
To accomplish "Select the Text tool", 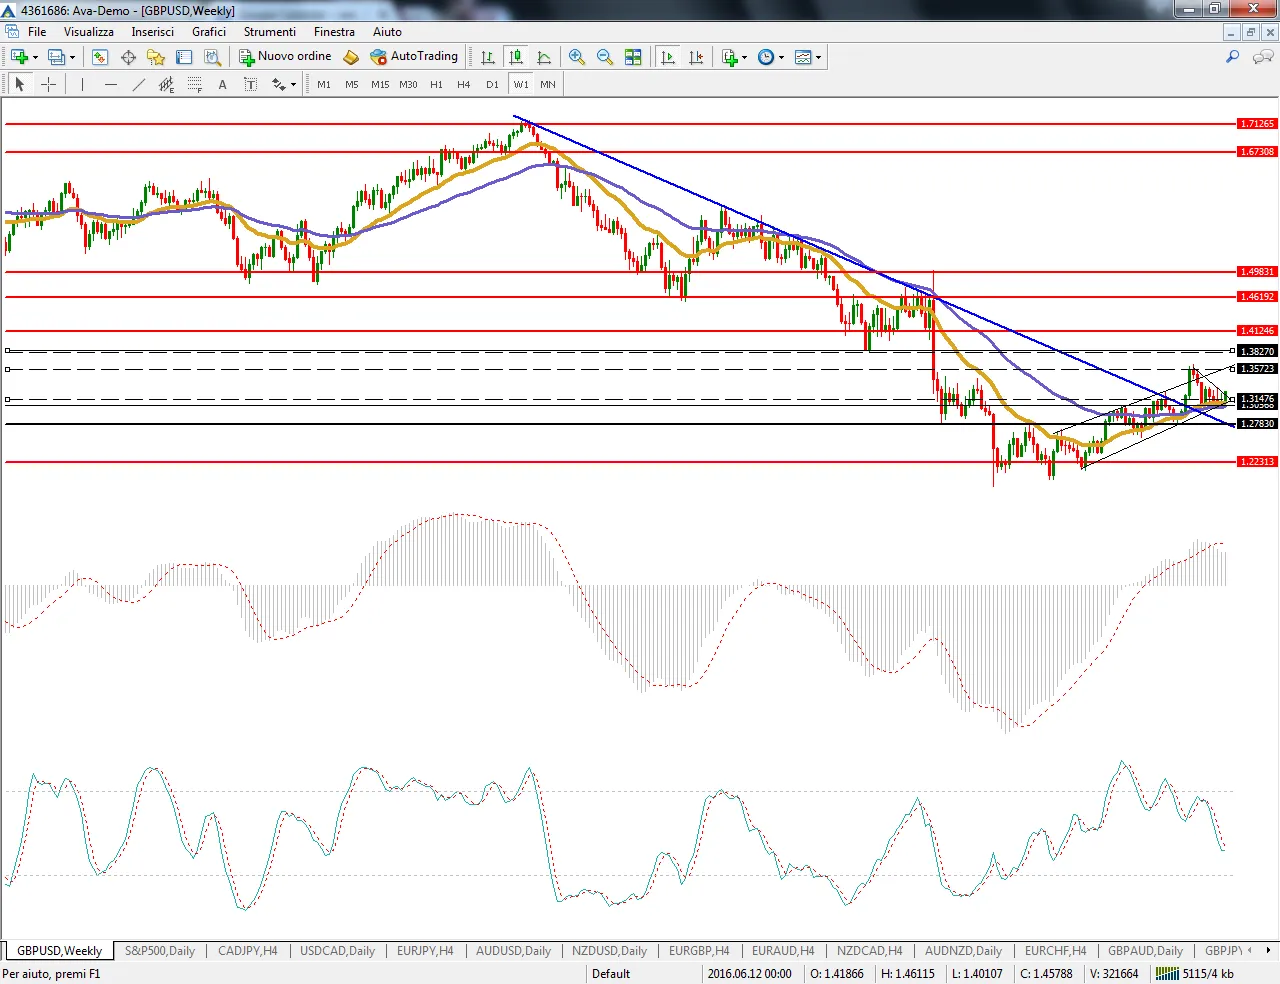I will (222, 84).
